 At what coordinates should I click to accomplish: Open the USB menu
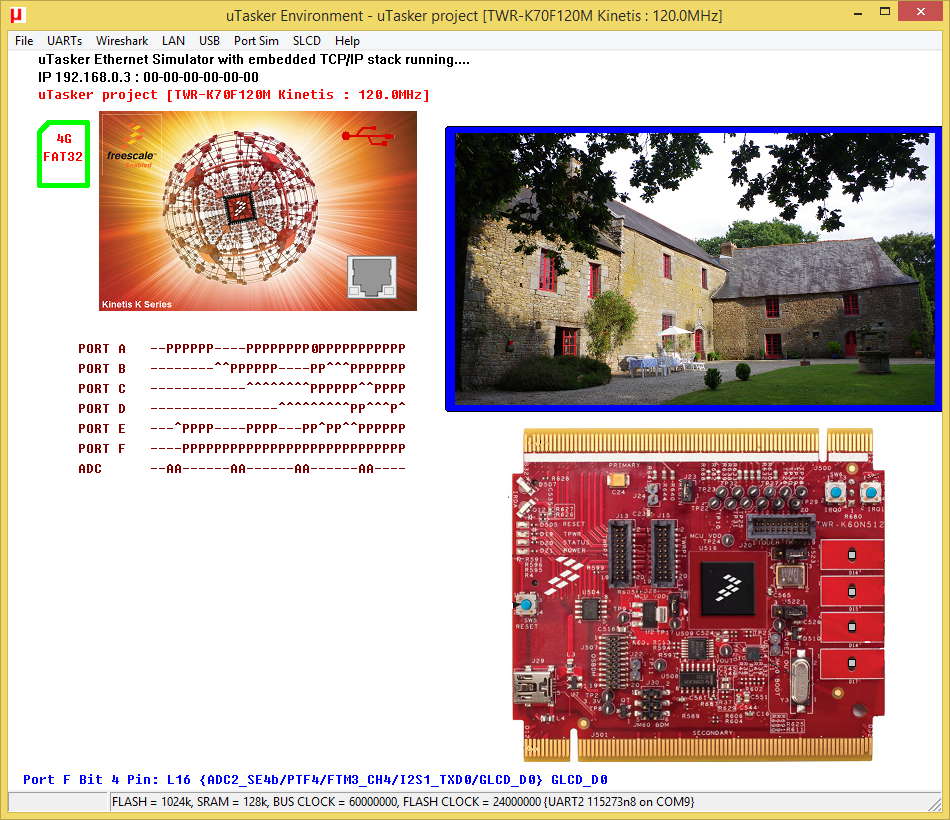(x=209, y=41)
